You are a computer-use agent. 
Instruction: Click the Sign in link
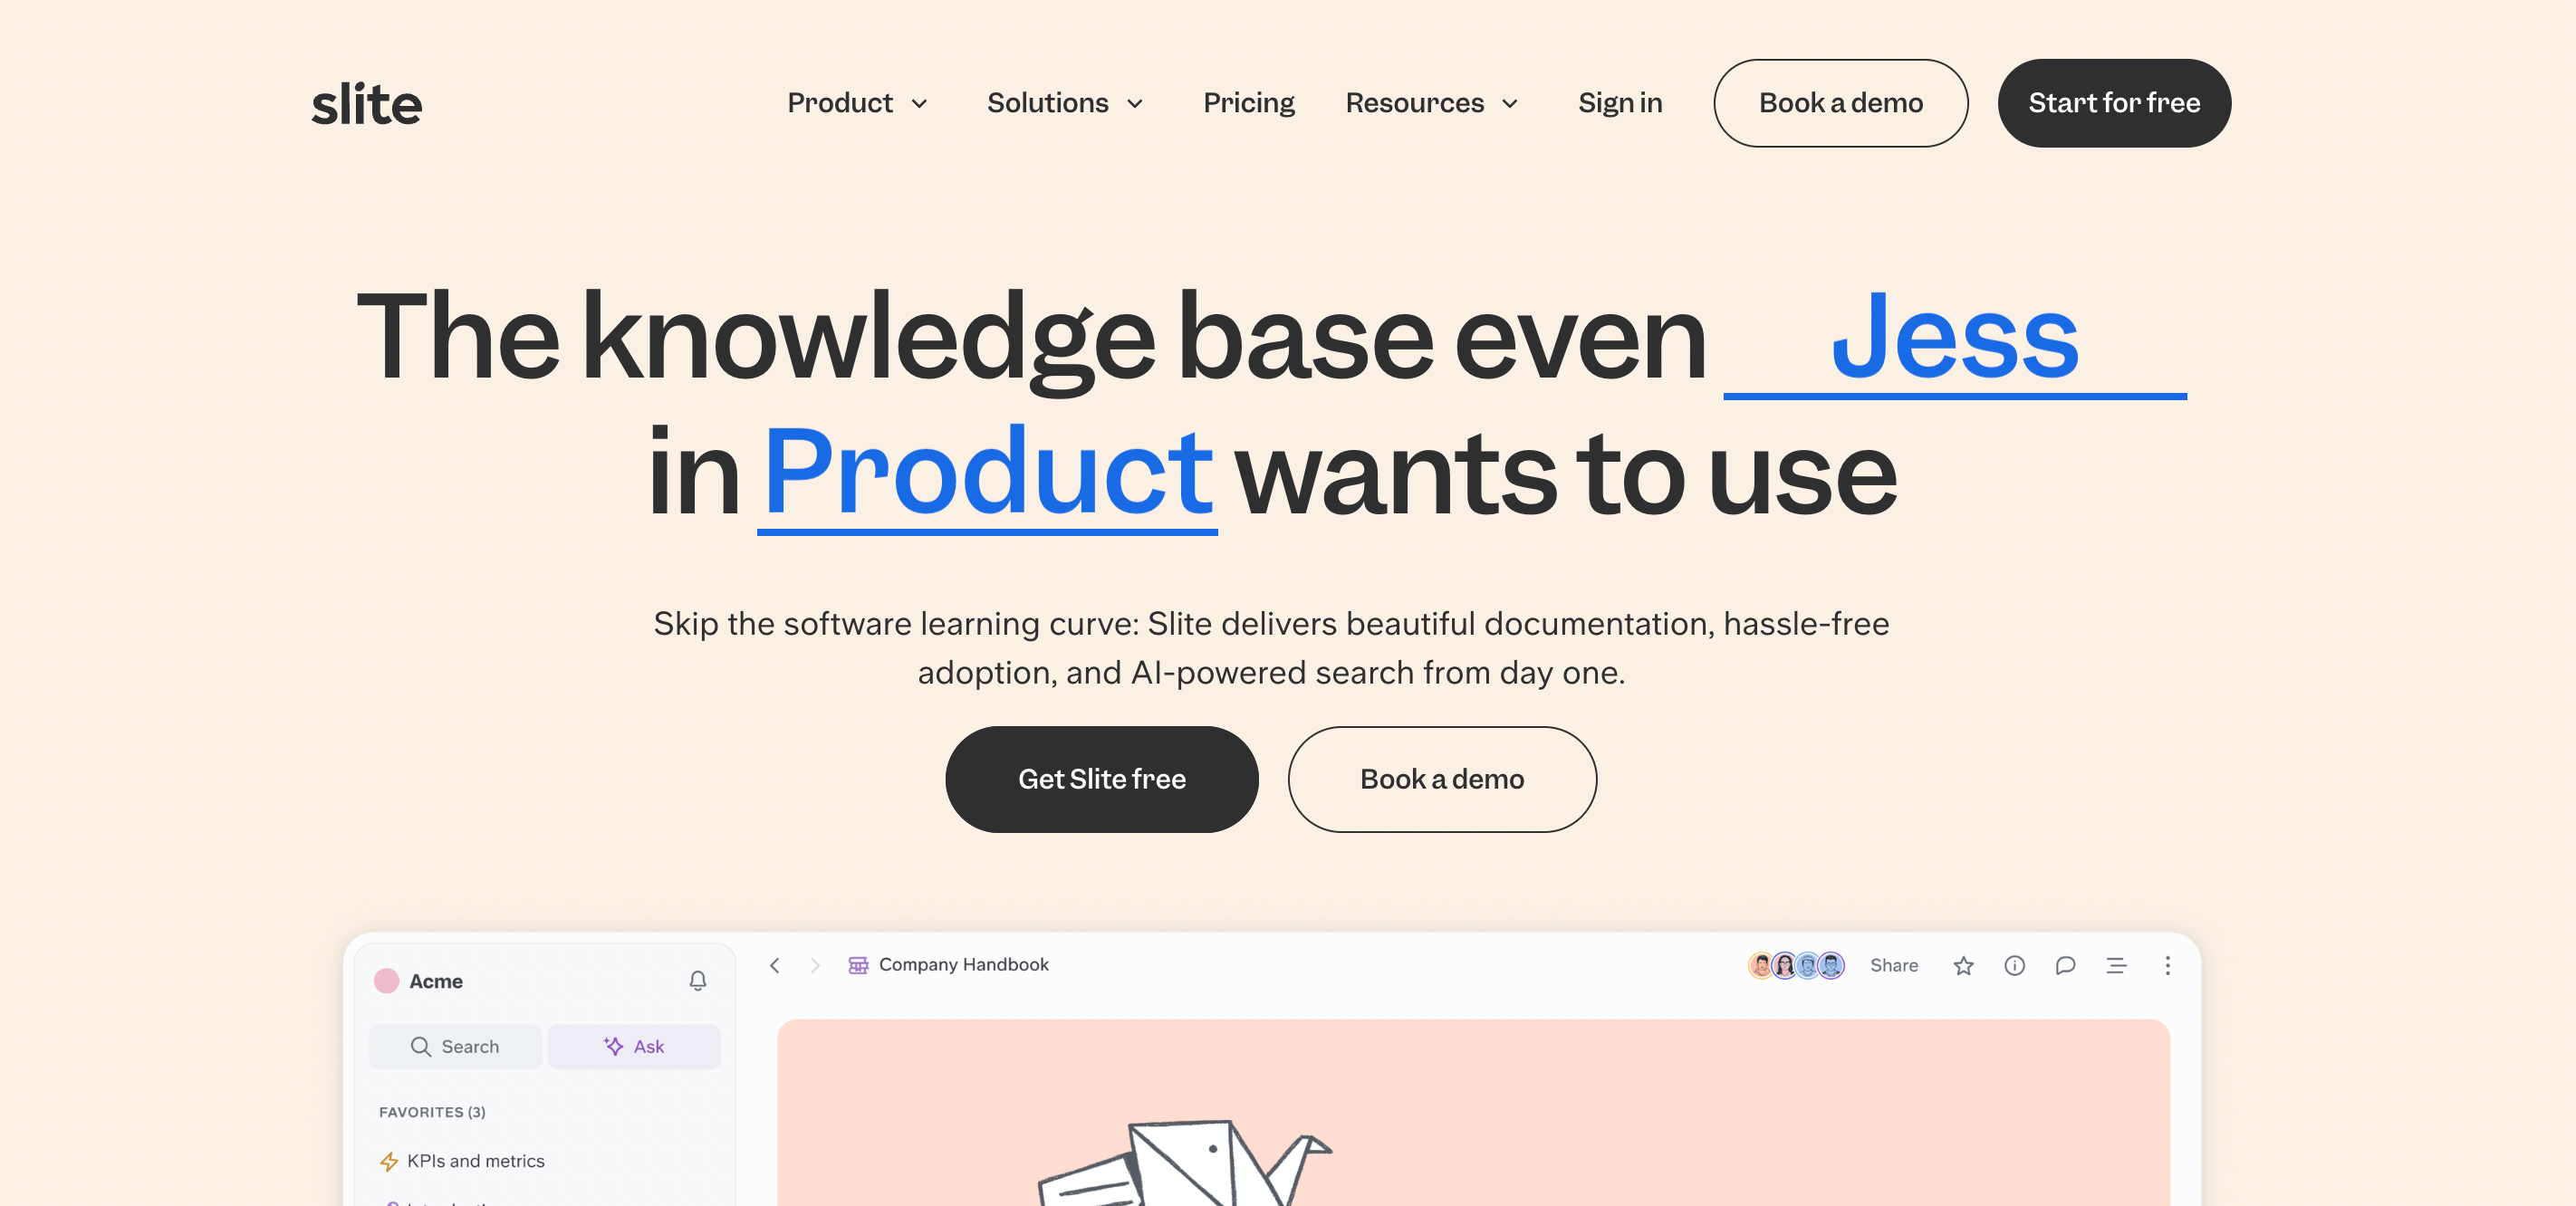click(x=1620, y=102)
